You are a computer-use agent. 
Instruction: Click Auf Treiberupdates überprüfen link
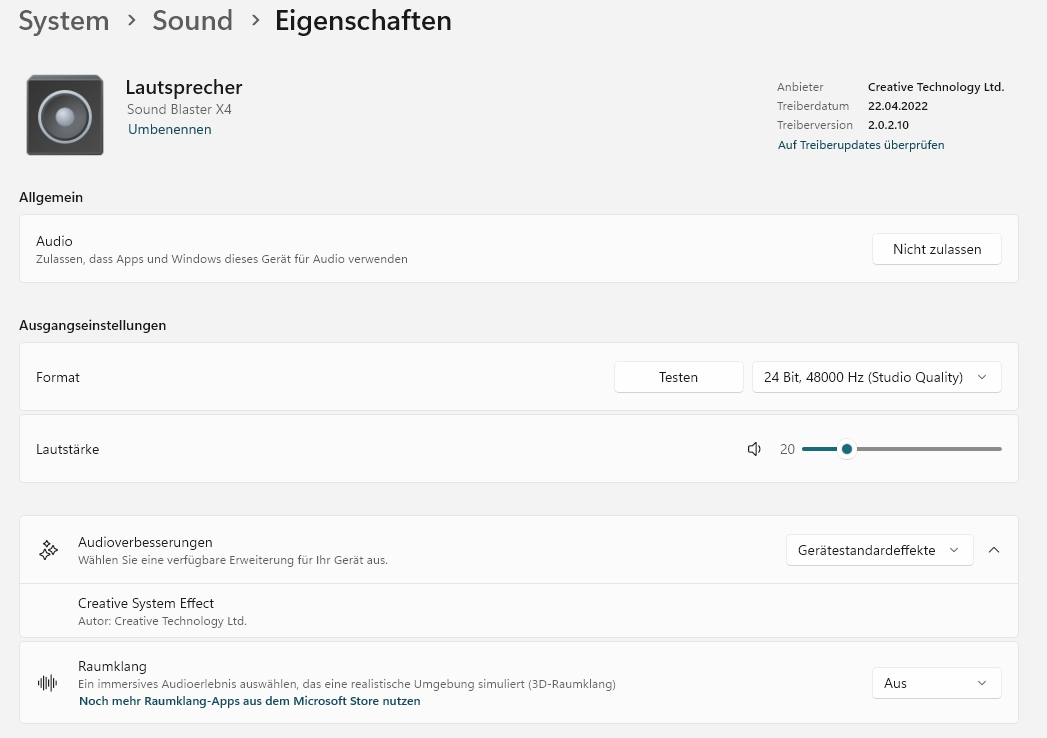tap(861, 145)
